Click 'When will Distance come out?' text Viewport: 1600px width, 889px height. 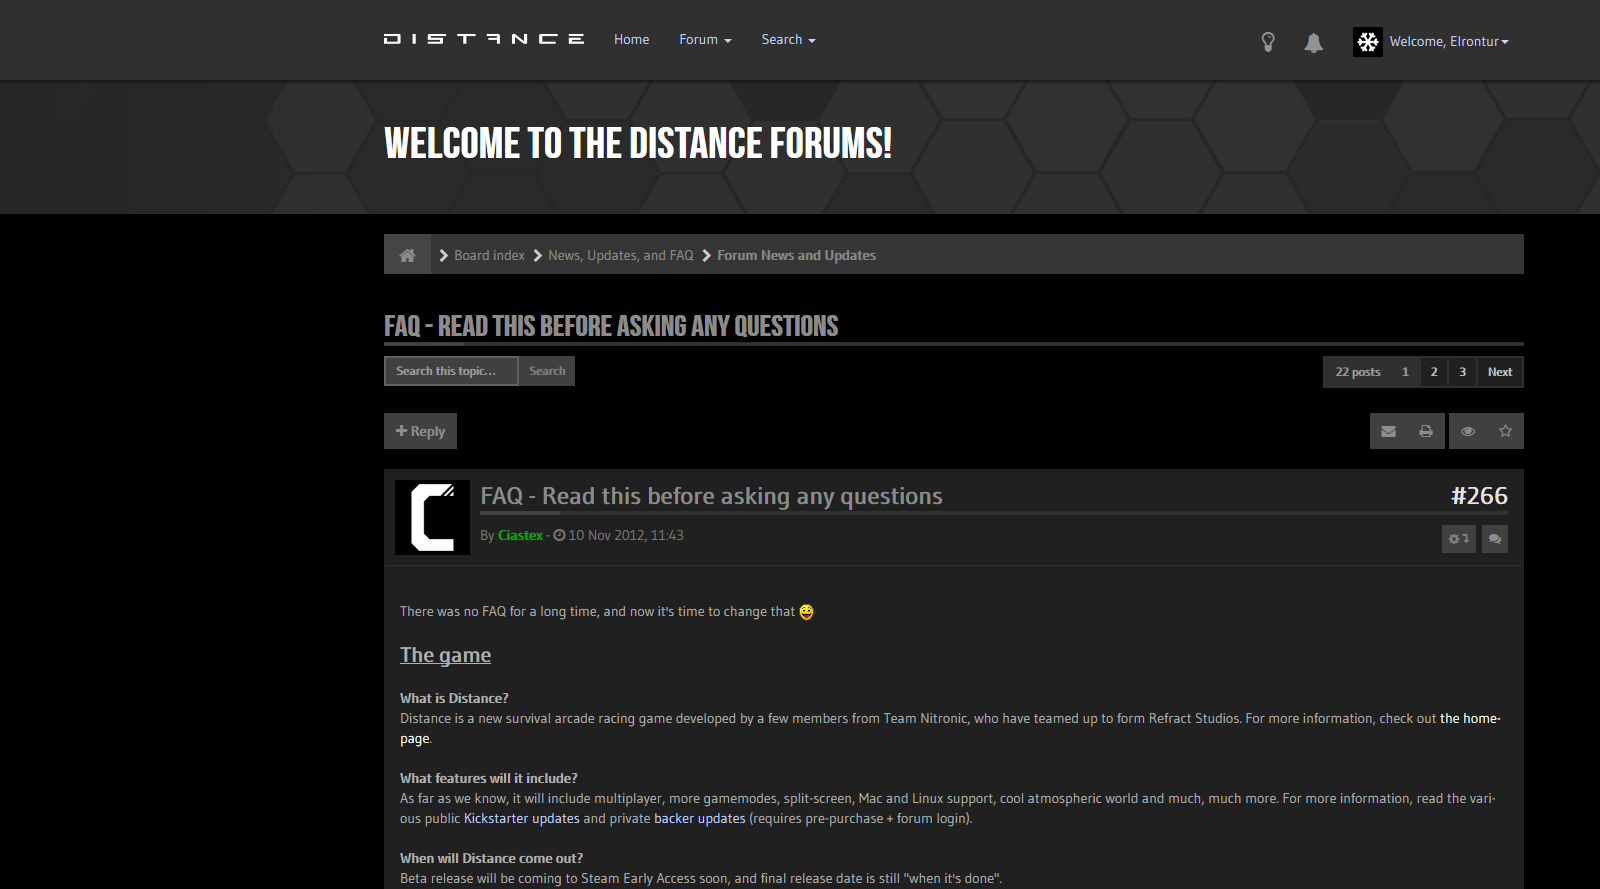click(491, 858)
